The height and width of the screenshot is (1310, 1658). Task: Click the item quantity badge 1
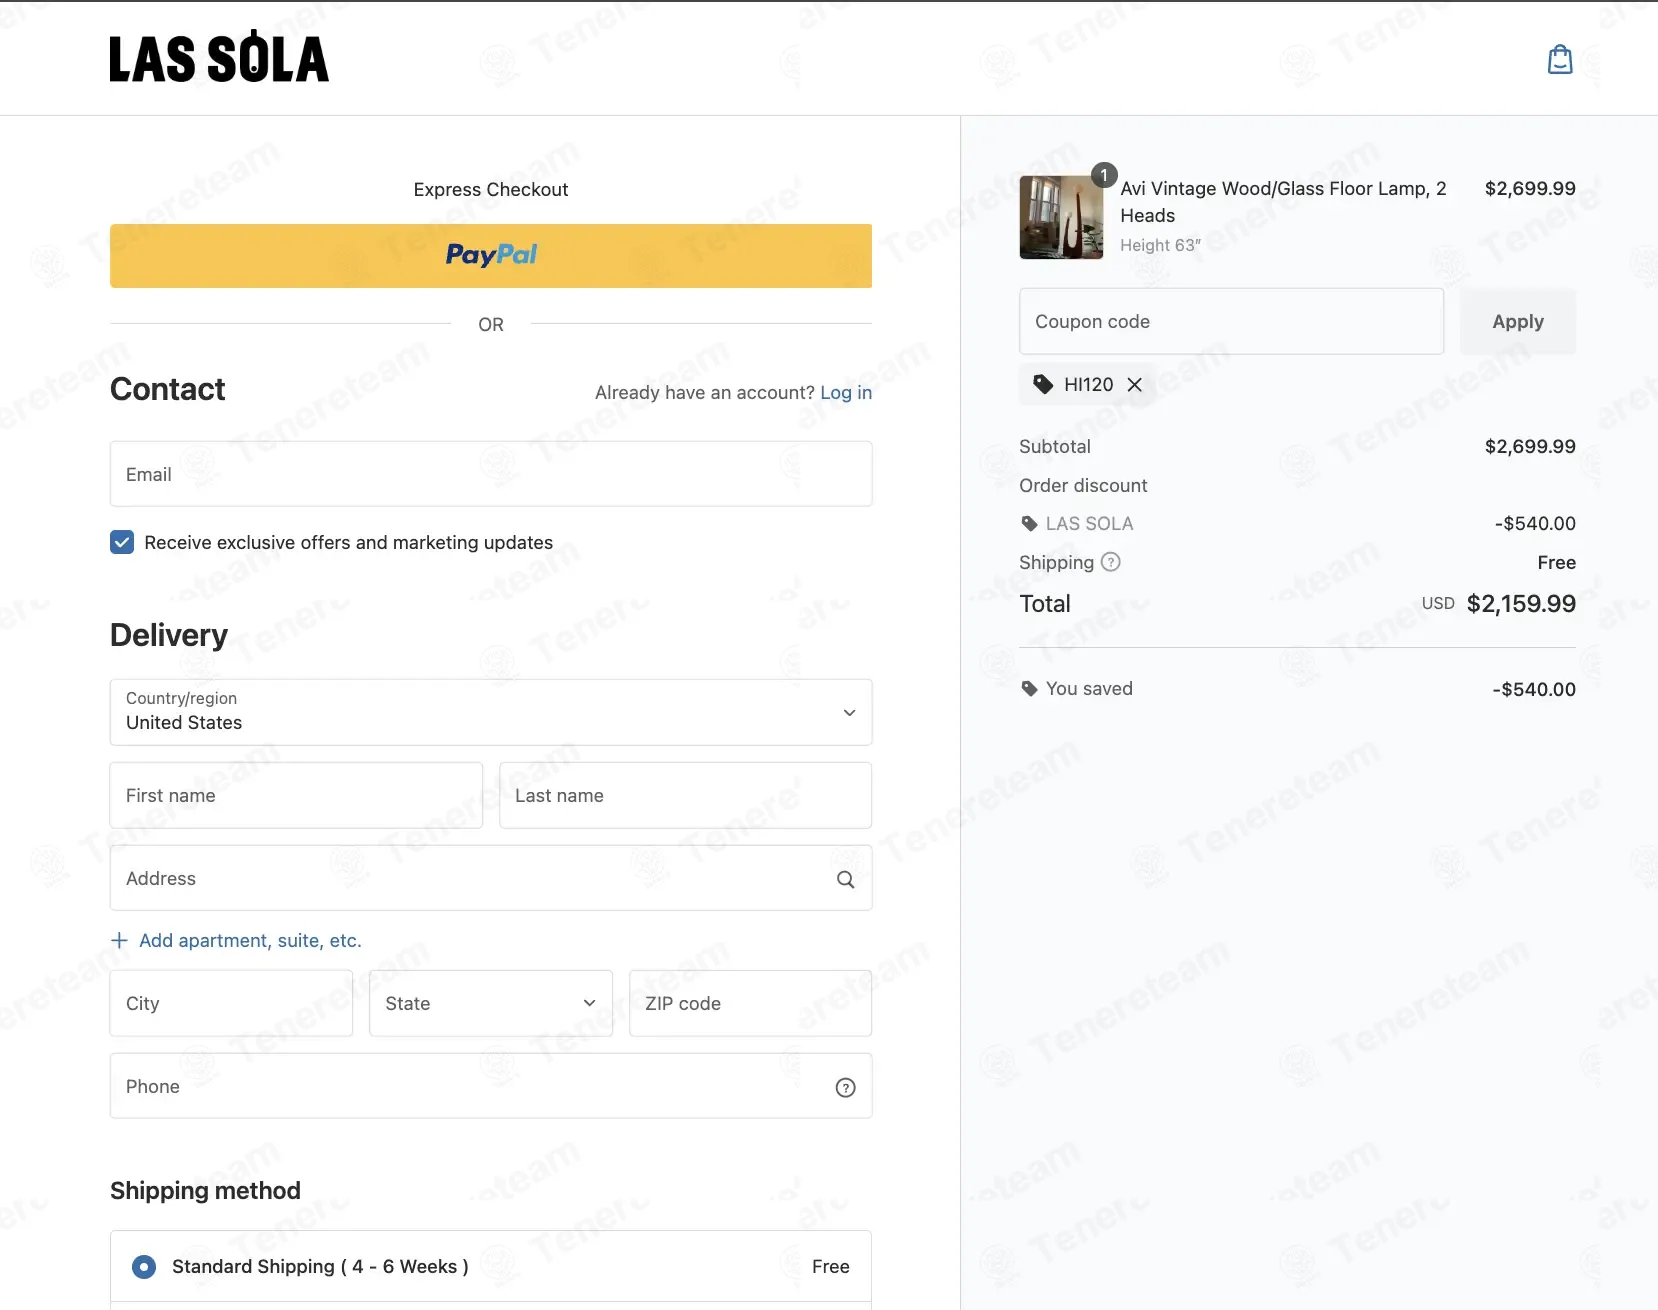(1103, 175)
